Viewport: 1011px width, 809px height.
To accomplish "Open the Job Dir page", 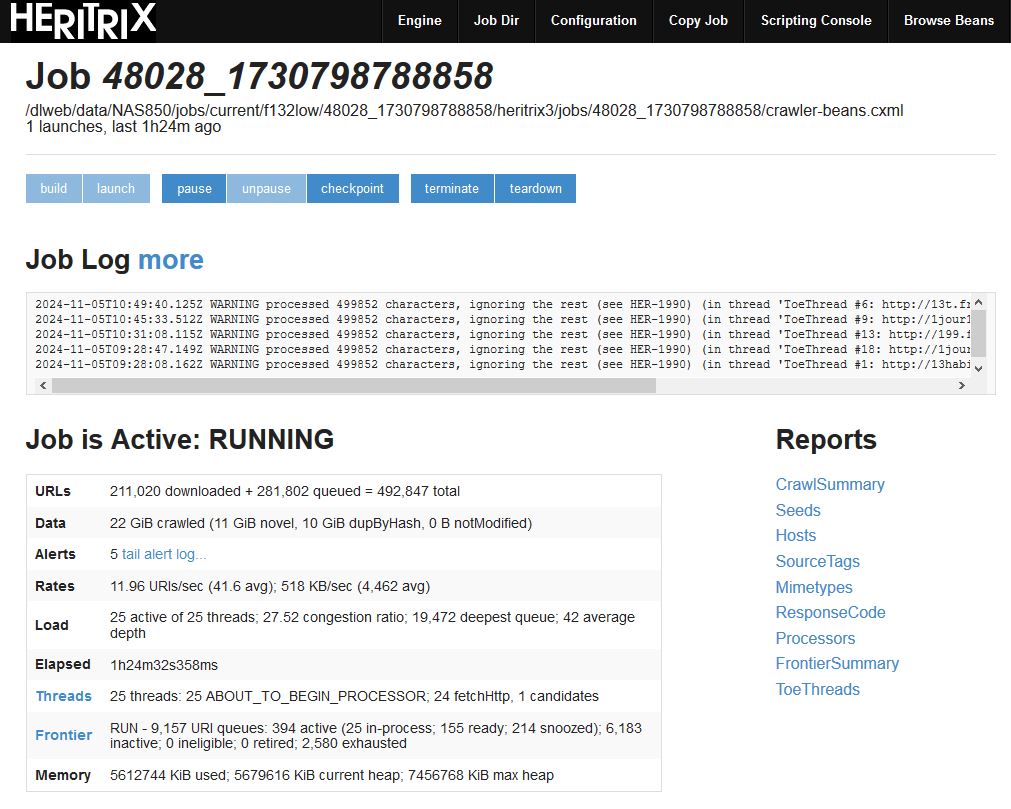I will 496,21.
